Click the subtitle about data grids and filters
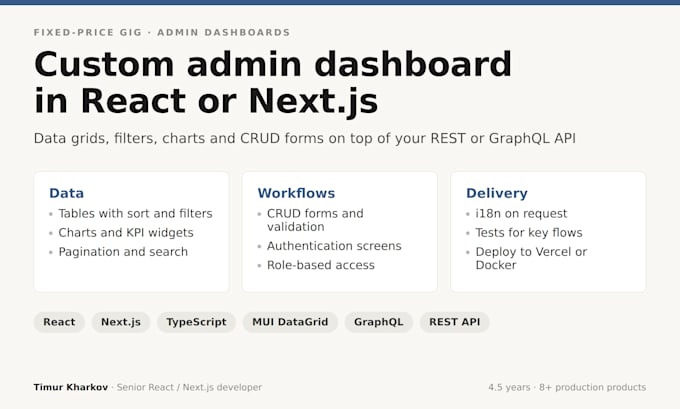Viewport: 680px width, 409px height. 304,138
